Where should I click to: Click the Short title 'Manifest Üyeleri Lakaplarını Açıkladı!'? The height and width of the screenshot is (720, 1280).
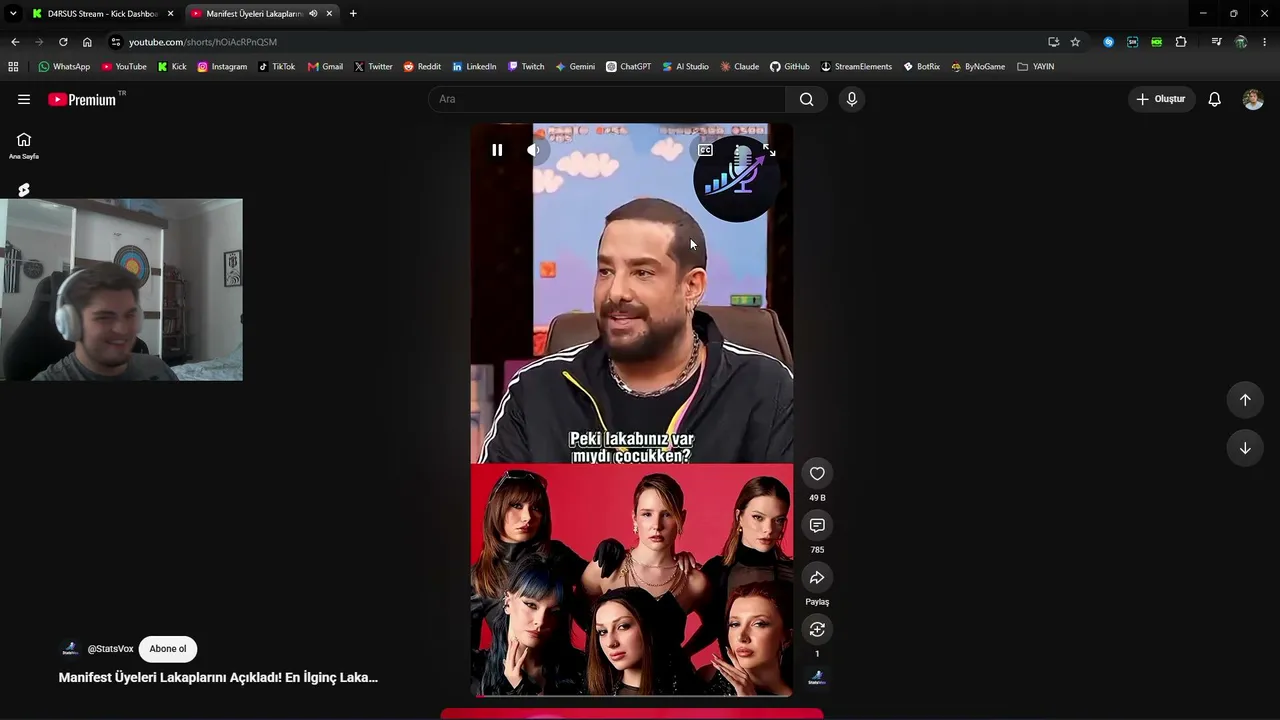[218, 677]
